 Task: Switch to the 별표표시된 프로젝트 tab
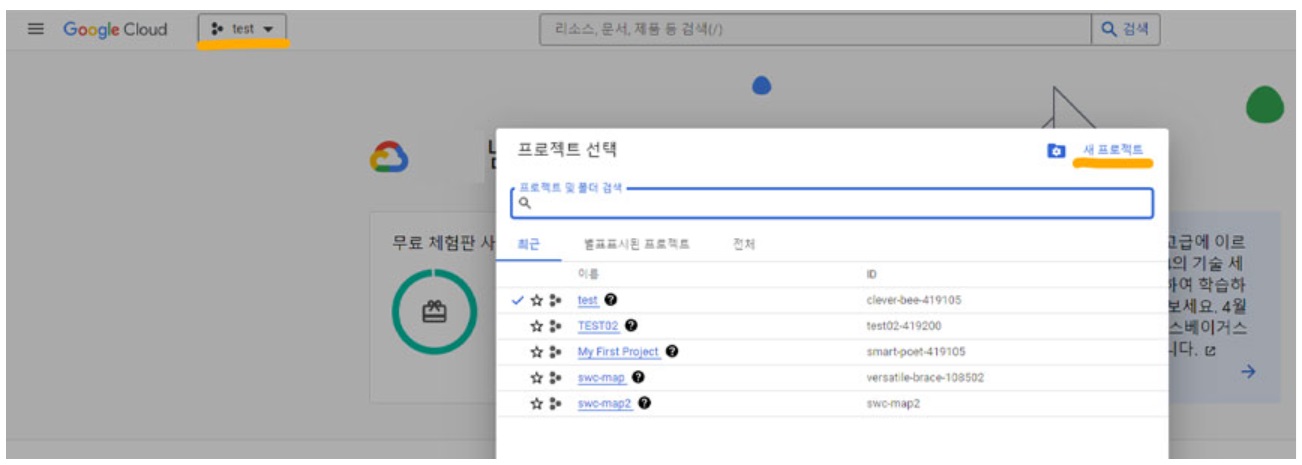637,244
